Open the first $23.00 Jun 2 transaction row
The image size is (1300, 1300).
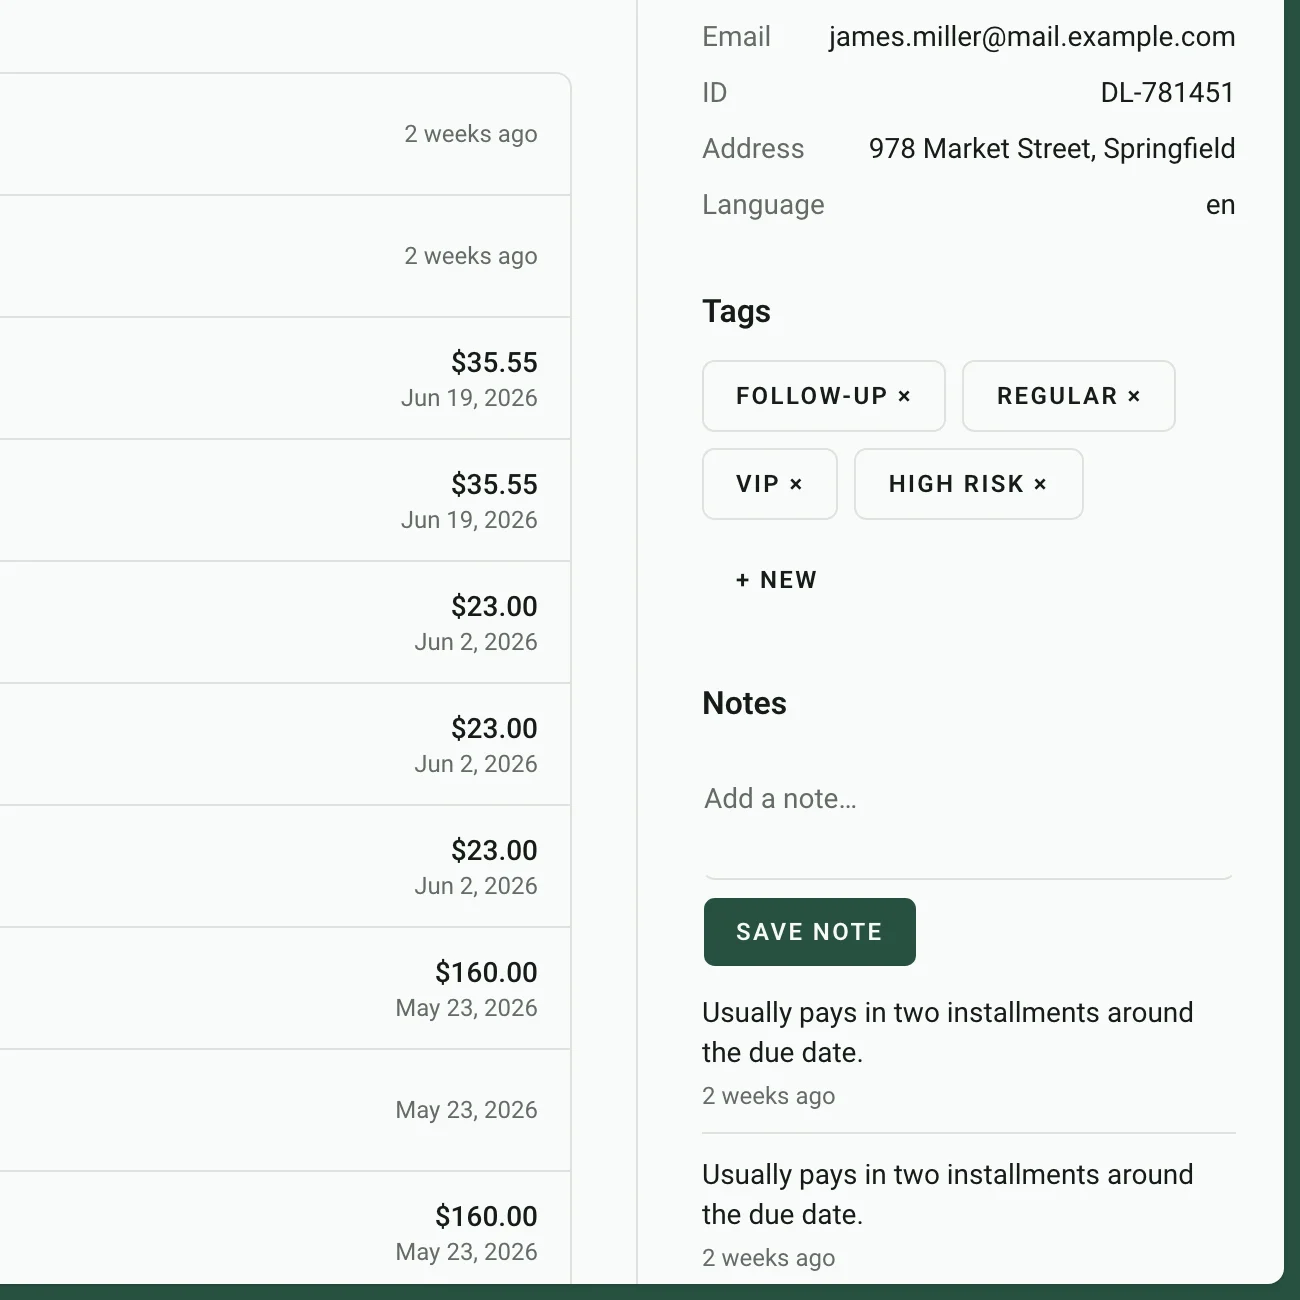point(285,623)
